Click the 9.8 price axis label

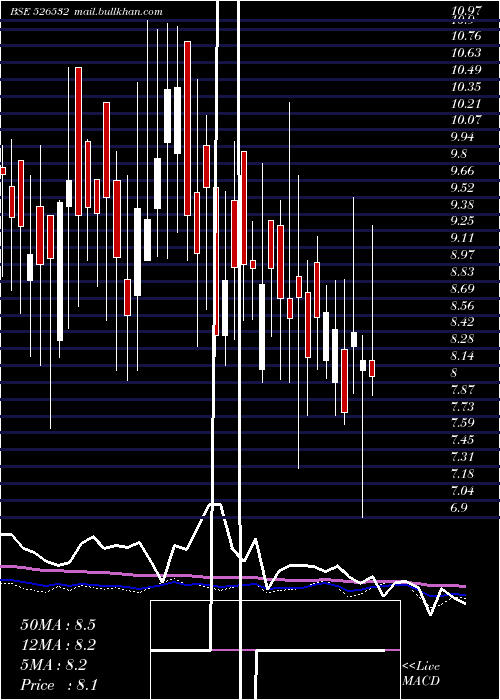tap(459, 154)
